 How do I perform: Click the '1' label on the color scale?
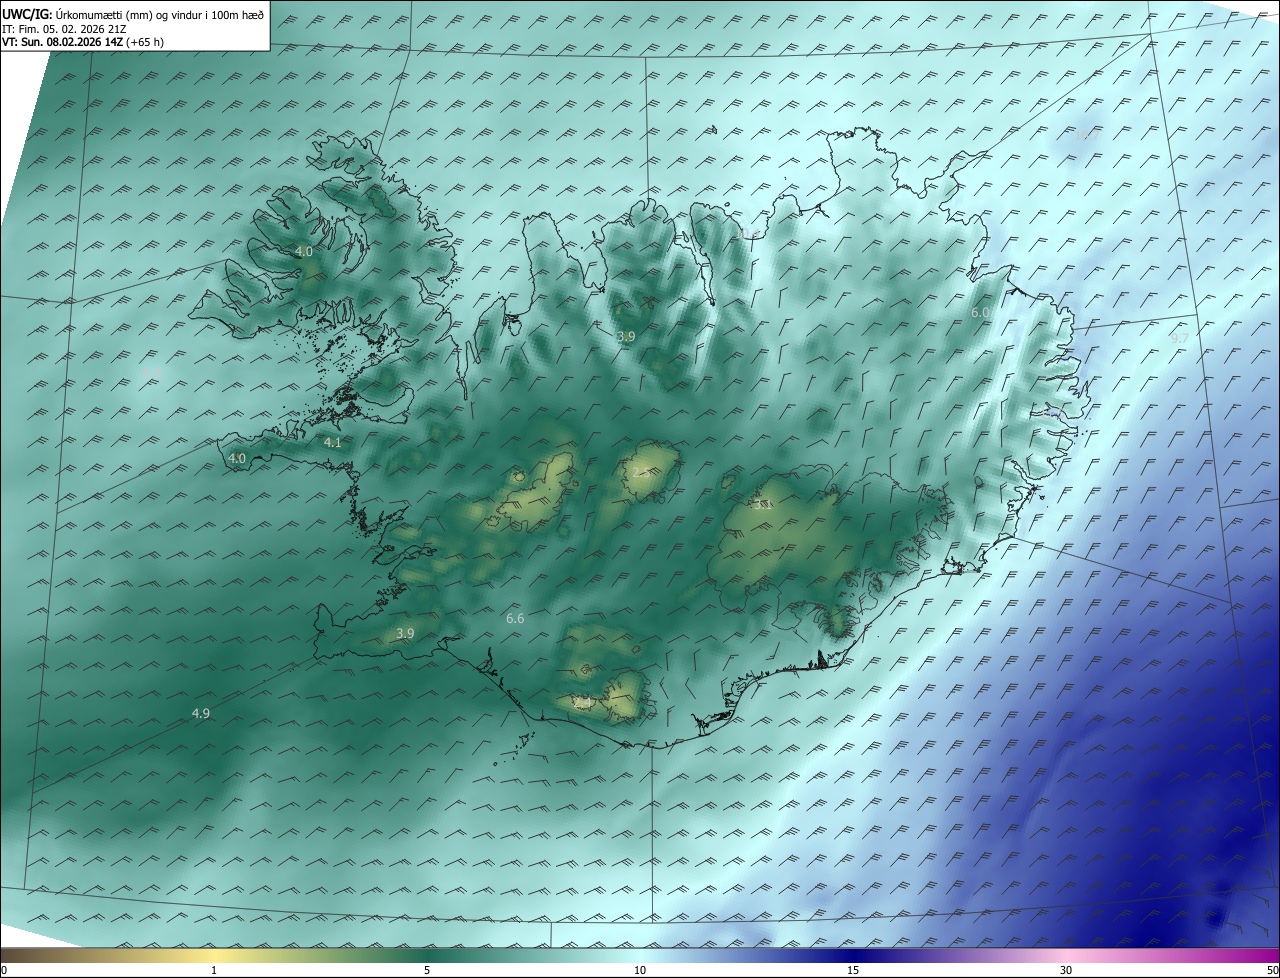pyautogui.click(x=214, y=970)
